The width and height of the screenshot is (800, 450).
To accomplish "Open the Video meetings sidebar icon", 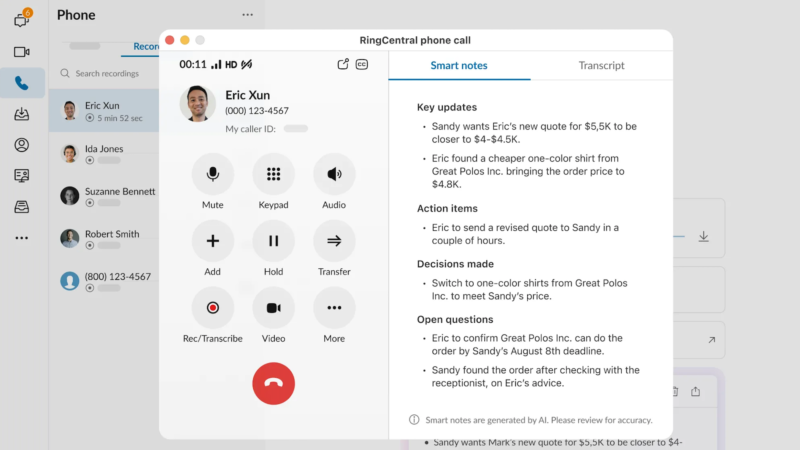I will (21, 52).
